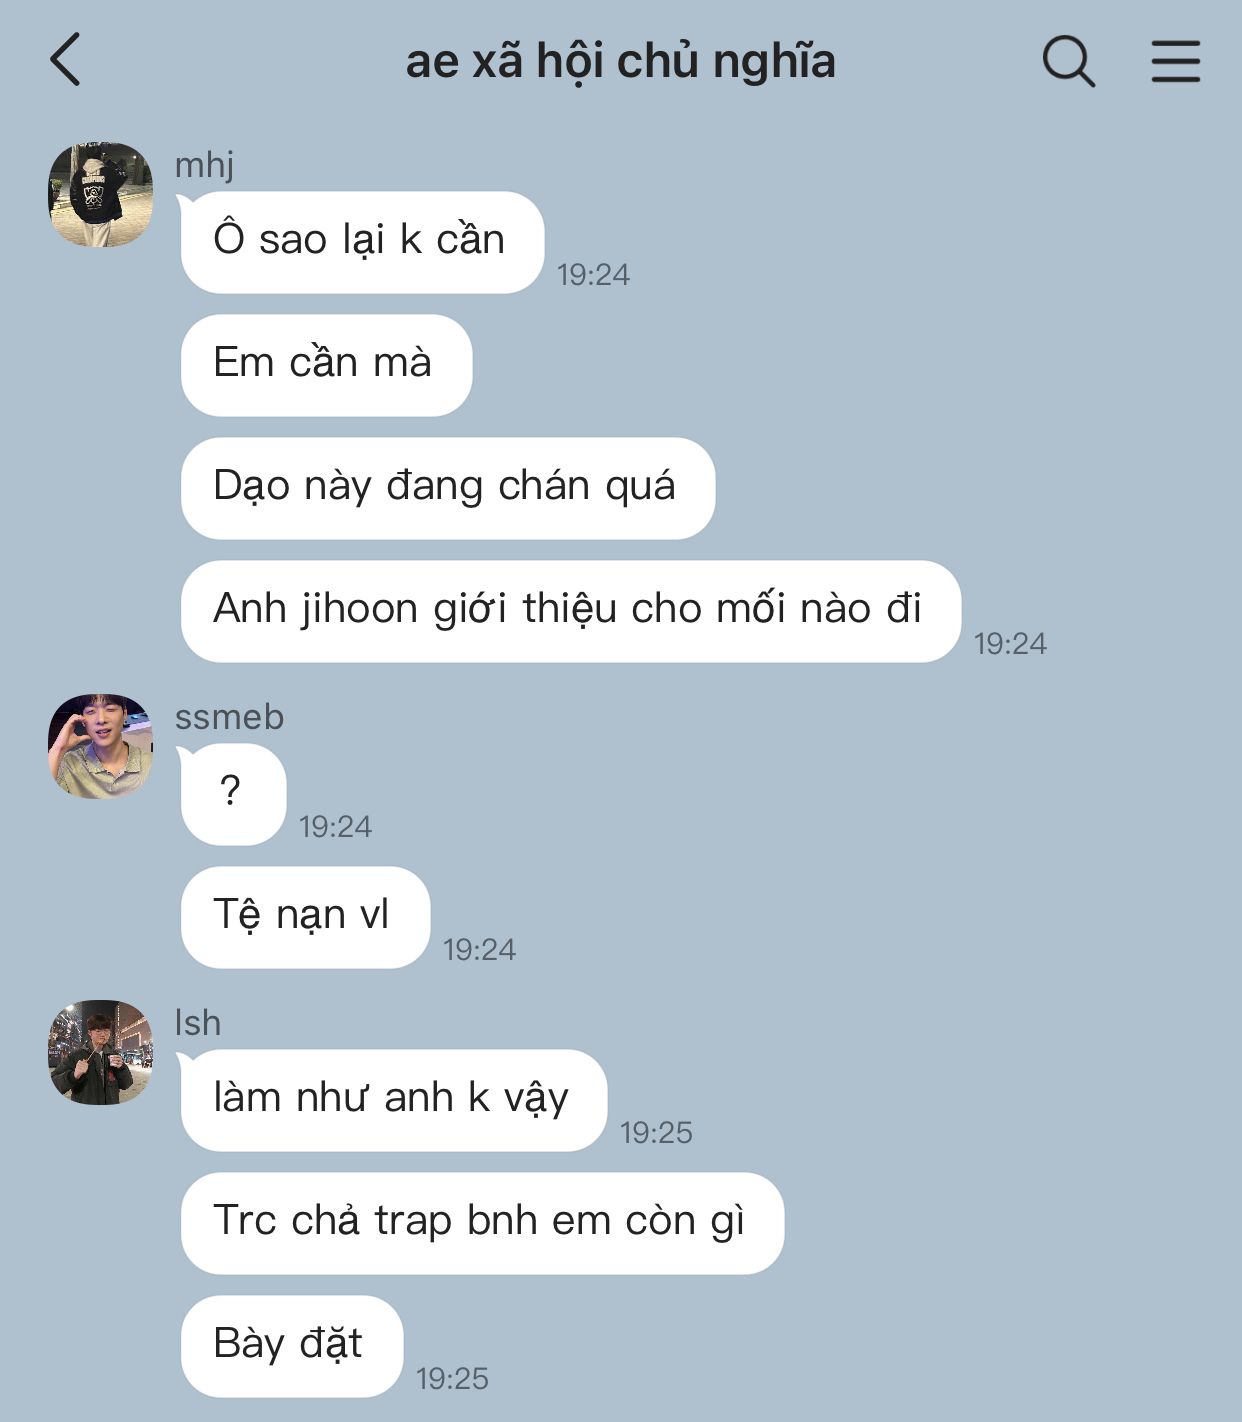Tap the 19:25 timestamp beside Bày đặt

[x=452, y=1379]
